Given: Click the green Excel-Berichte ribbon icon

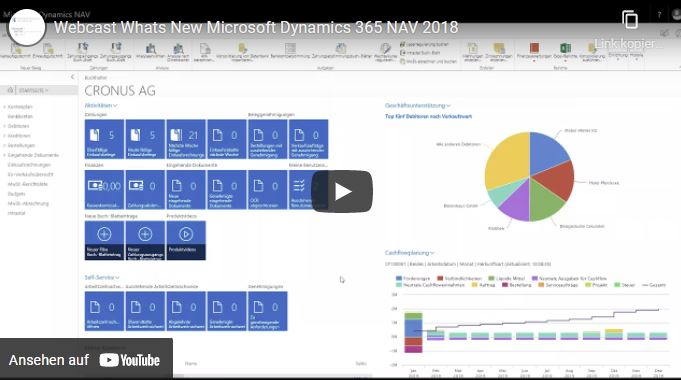Looking at the screenshot, I should [x=565, y=48].
